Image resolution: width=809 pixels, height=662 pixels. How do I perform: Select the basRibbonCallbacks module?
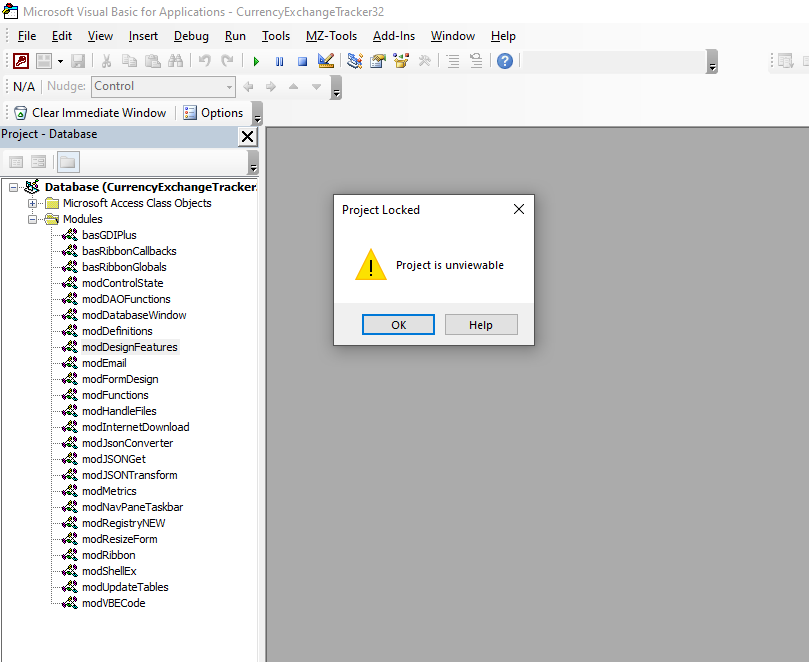point(129,251)
